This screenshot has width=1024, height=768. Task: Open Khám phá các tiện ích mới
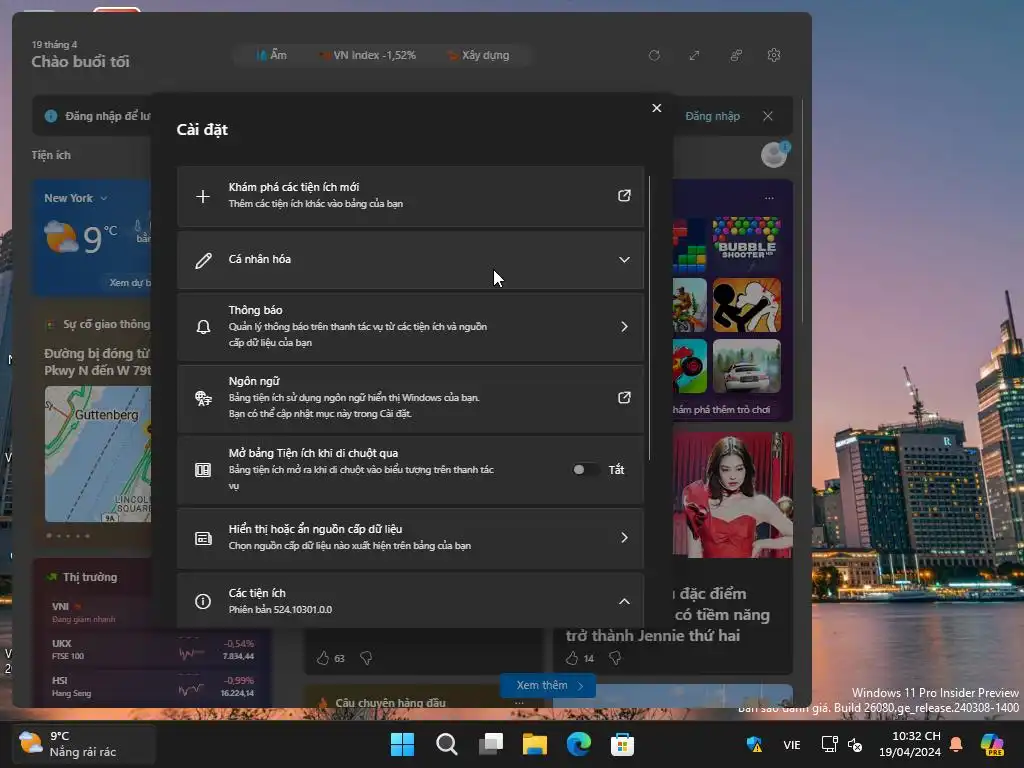tap(411, 196)
